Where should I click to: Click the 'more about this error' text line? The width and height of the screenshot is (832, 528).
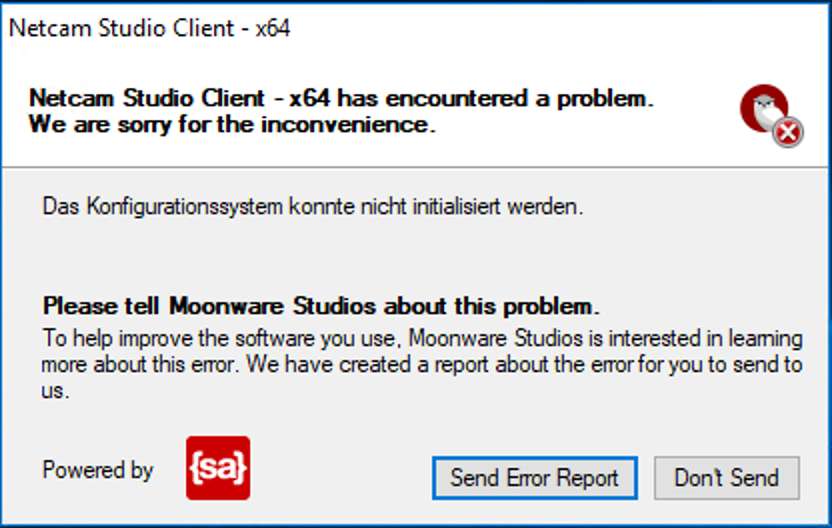point(422,365)
